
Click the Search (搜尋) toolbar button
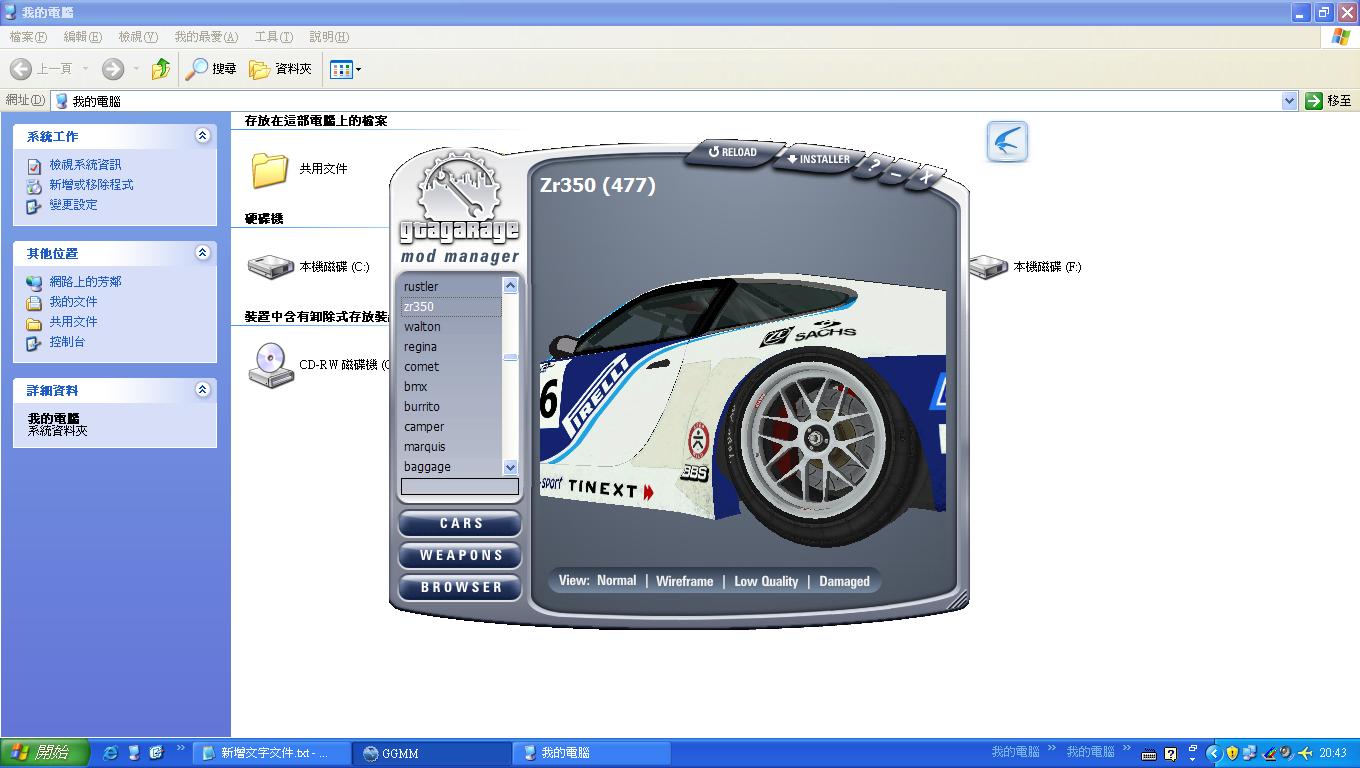211,69
